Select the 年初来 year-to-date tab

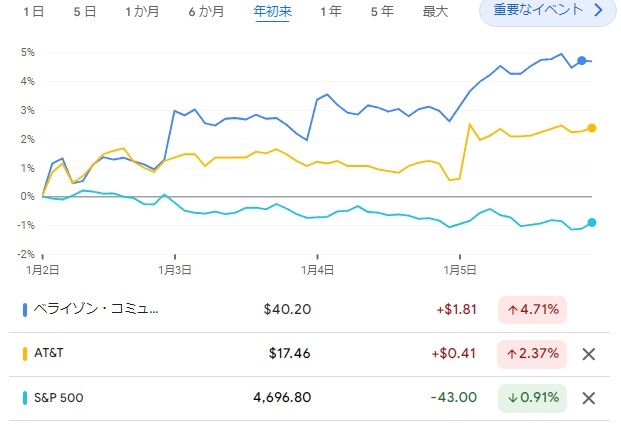pos(272,11)
